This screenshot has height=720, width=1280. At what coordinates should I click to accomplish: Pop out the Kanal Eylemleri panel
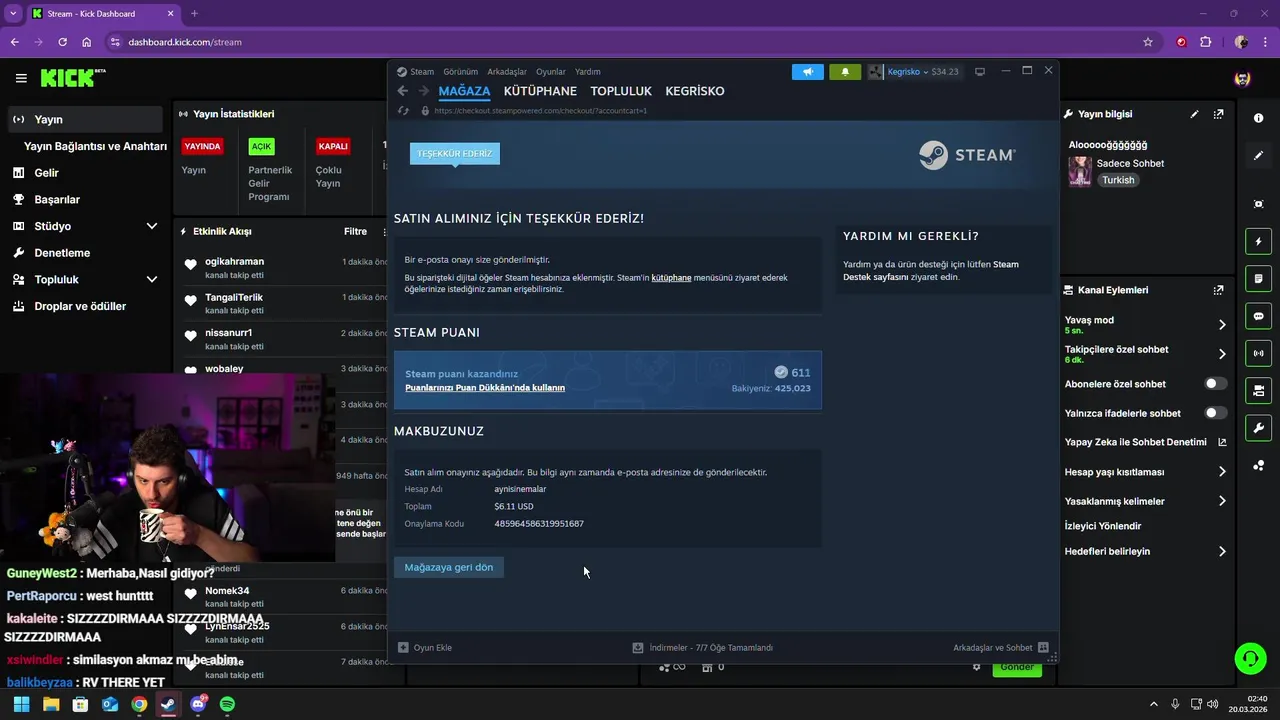tap(1218, 290)
